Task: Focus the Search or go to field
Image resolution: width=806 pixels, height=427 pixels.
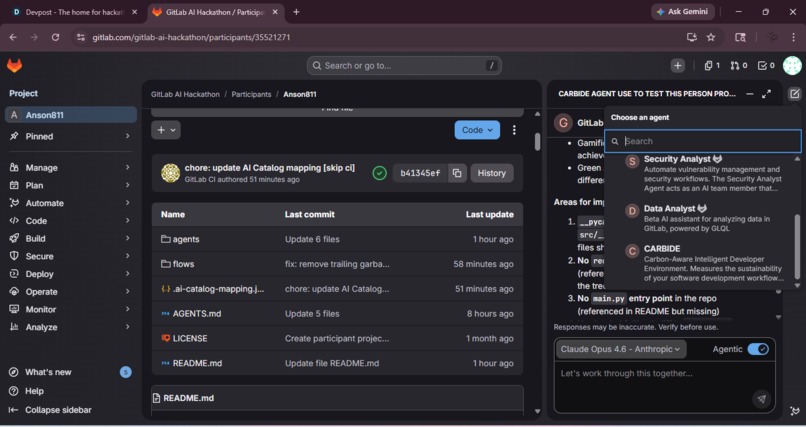Action: [404, 66]
